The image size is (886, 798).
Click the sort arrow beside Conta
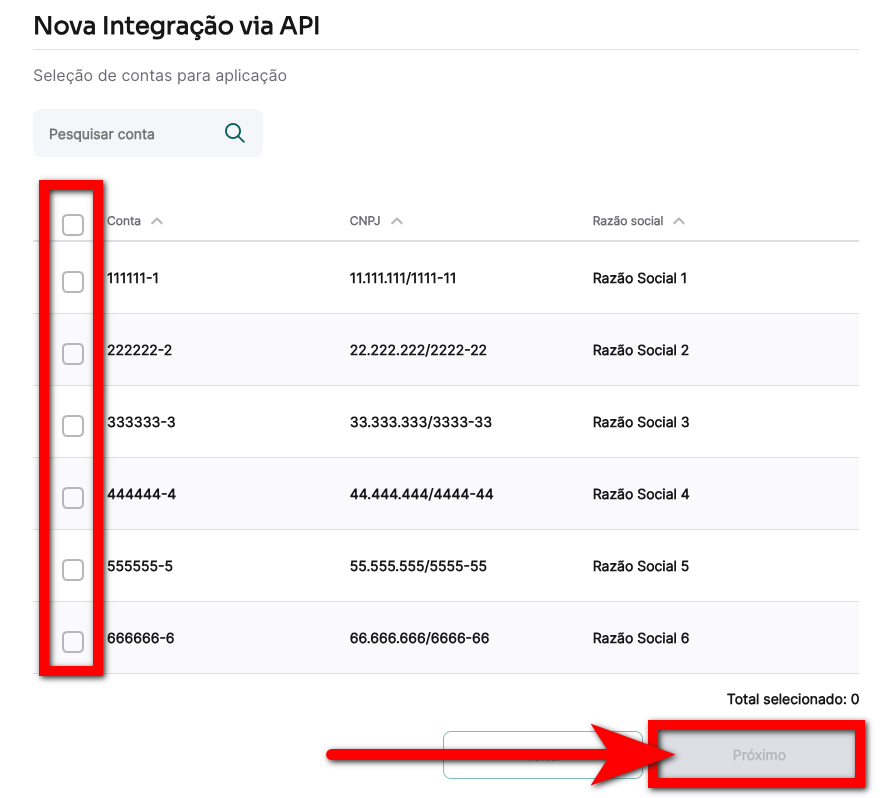157,221
